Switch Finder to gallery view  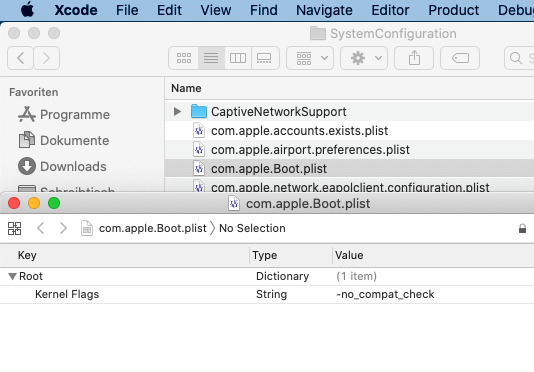pyautogui.click(x=265, y=58)
